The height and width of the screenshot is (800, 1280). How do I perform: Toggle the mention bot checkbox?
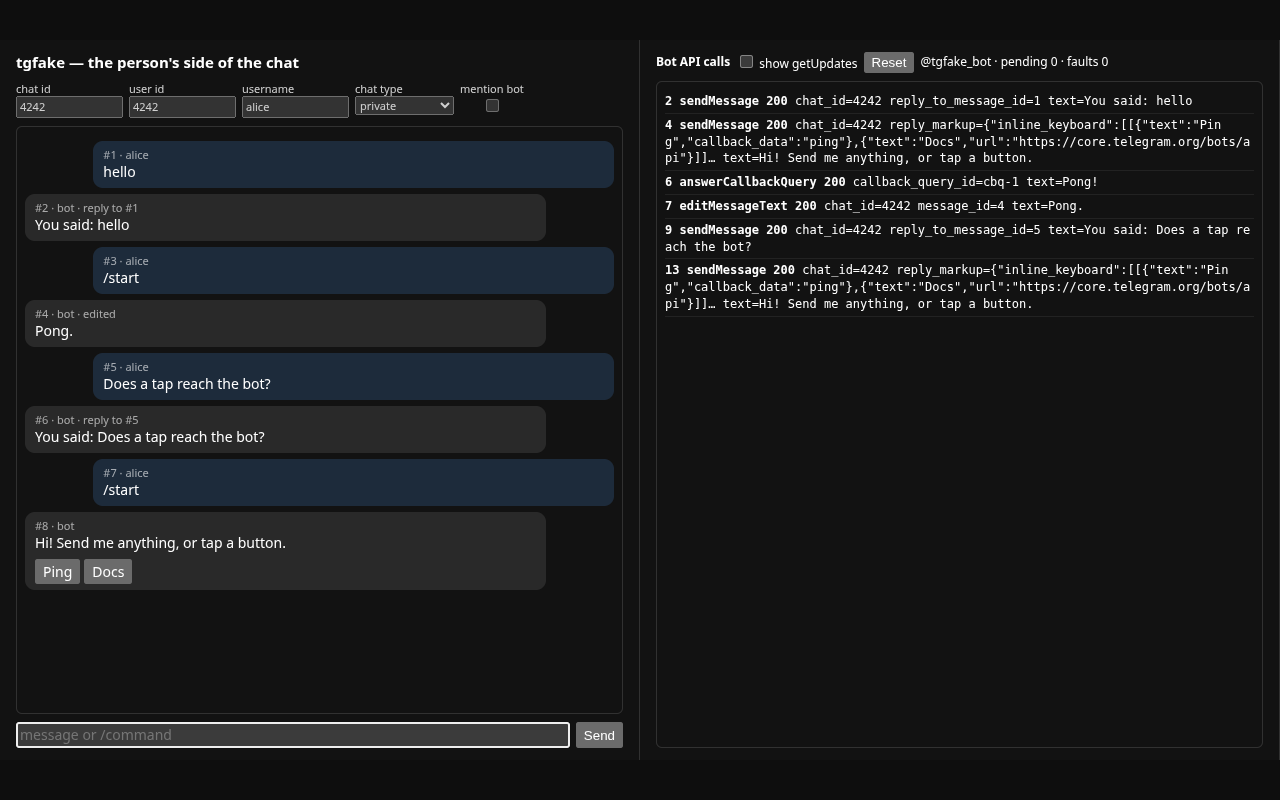point(492,106)
